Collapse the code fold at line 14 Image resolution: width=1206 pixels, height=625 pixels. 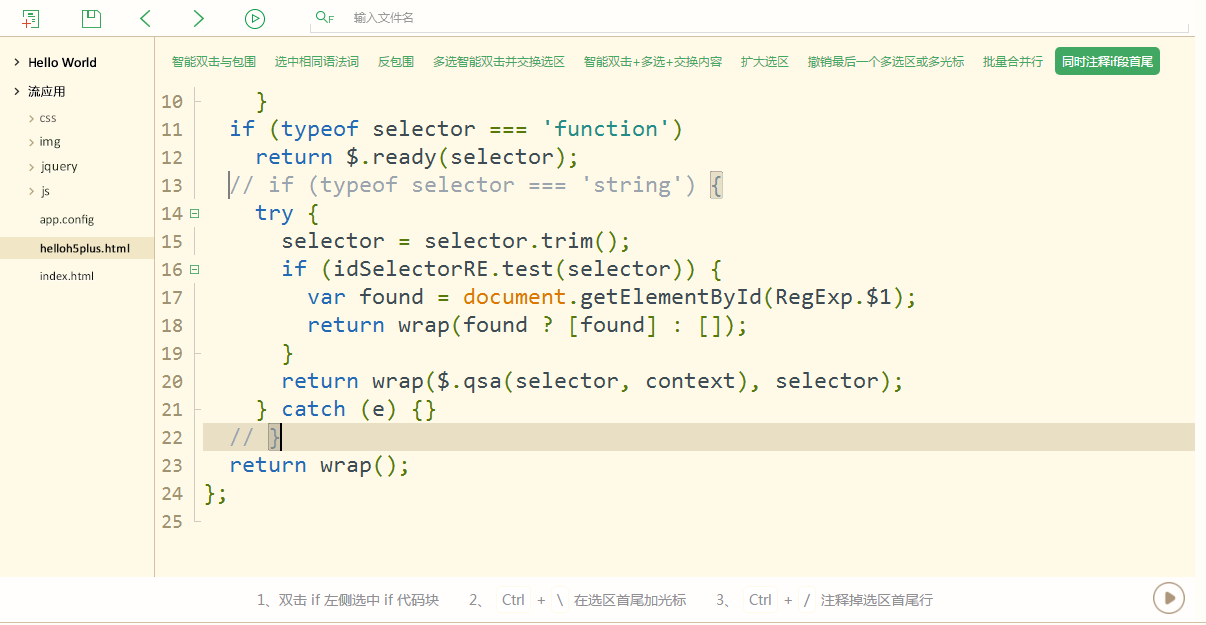[194, 213]
